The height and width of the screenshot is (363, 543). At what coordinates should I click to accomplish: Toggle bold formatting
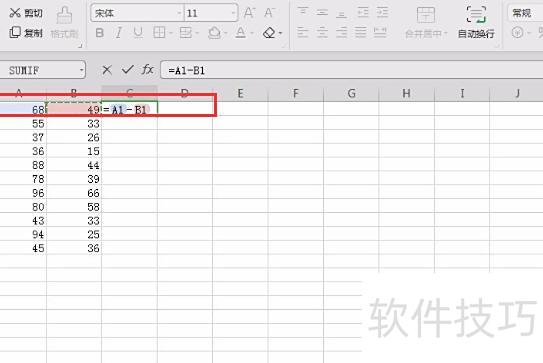point(100,33)
